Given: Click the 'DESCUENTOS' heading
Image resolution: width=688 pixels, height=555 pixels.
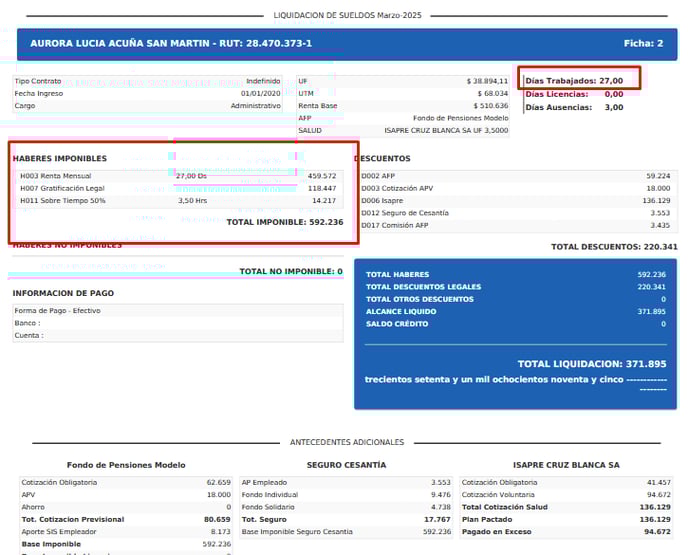Looking at the screenshot, I should click(382, 158).
